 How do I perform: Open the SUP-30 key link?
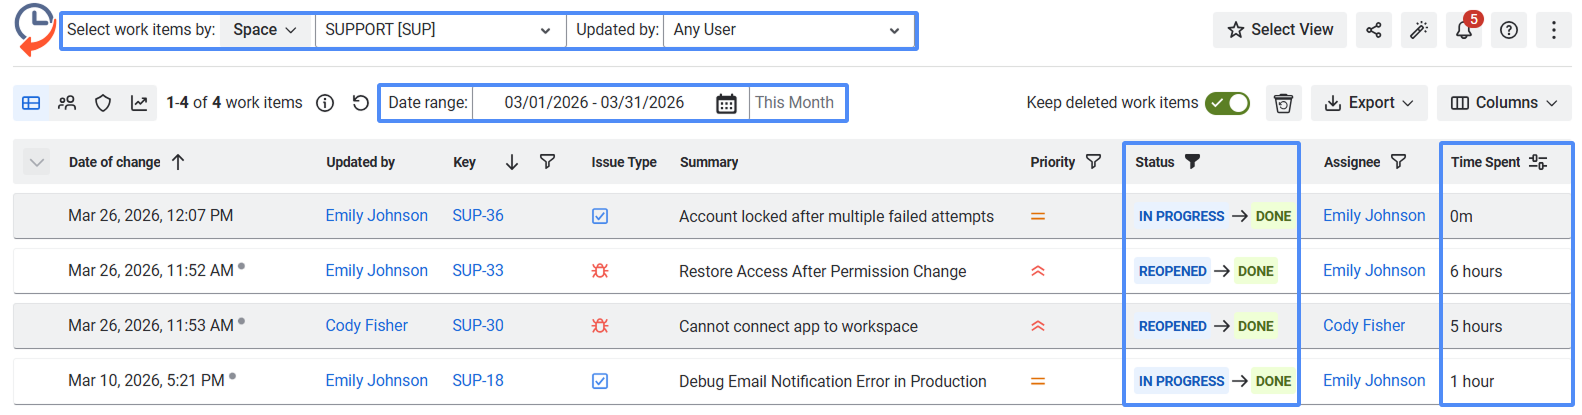478,326
